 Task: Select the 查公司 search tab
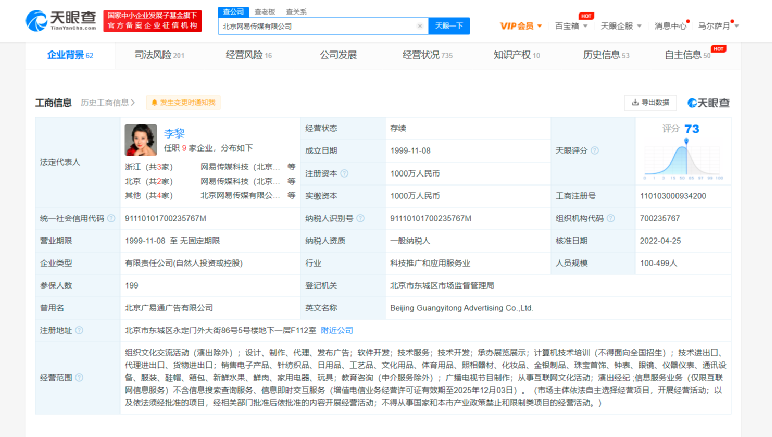pos(233,12)
